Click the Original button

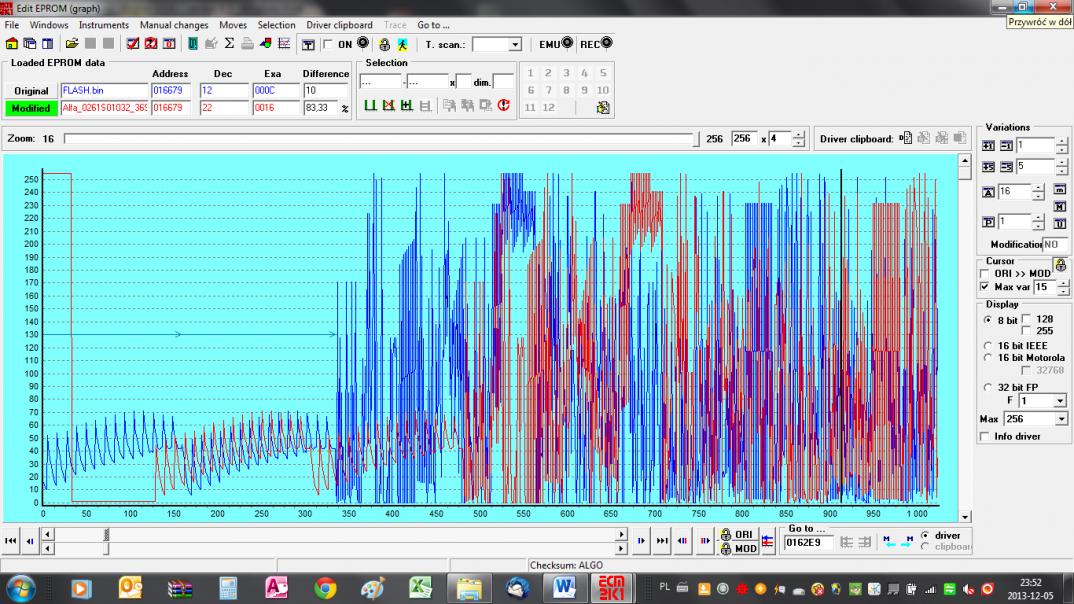point(31,90)
